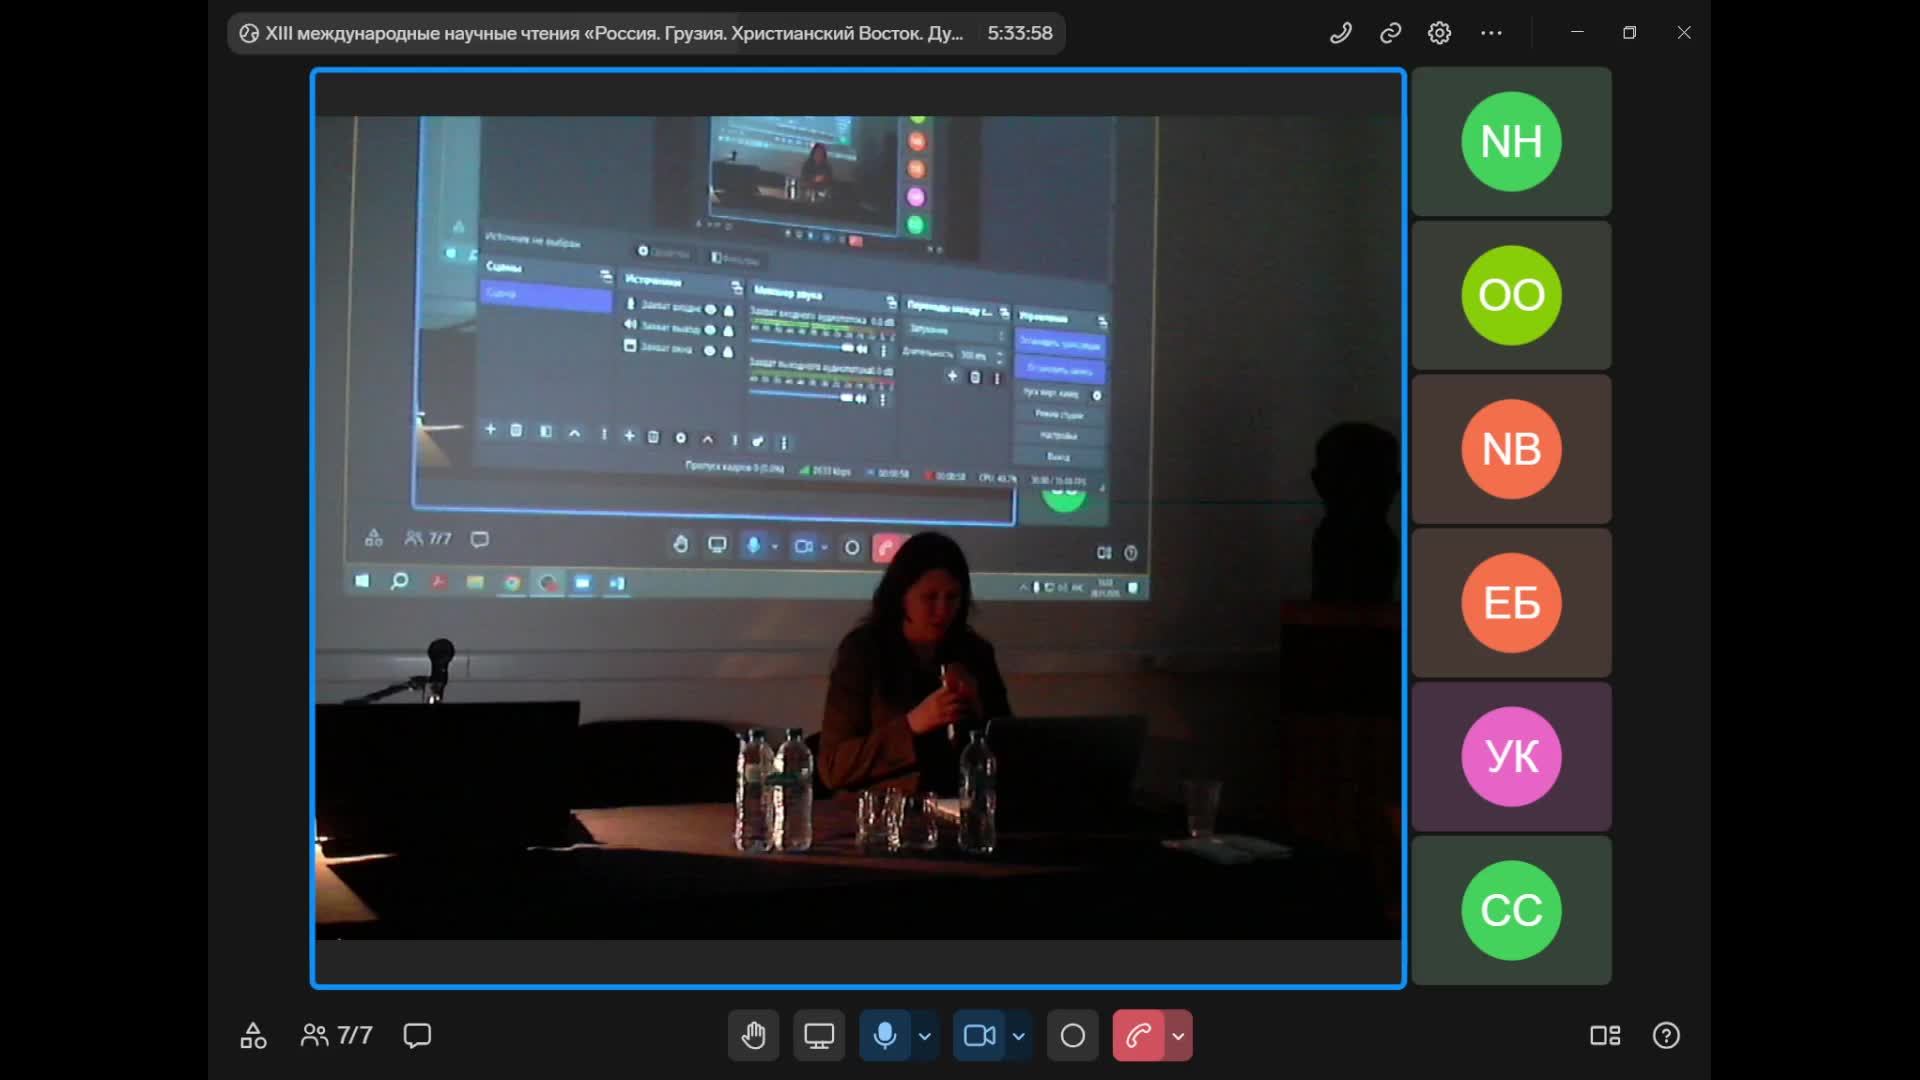Open the chat panel icon
The width and height of the screenshot is (1920, 1080).
tap(417, 1036)
